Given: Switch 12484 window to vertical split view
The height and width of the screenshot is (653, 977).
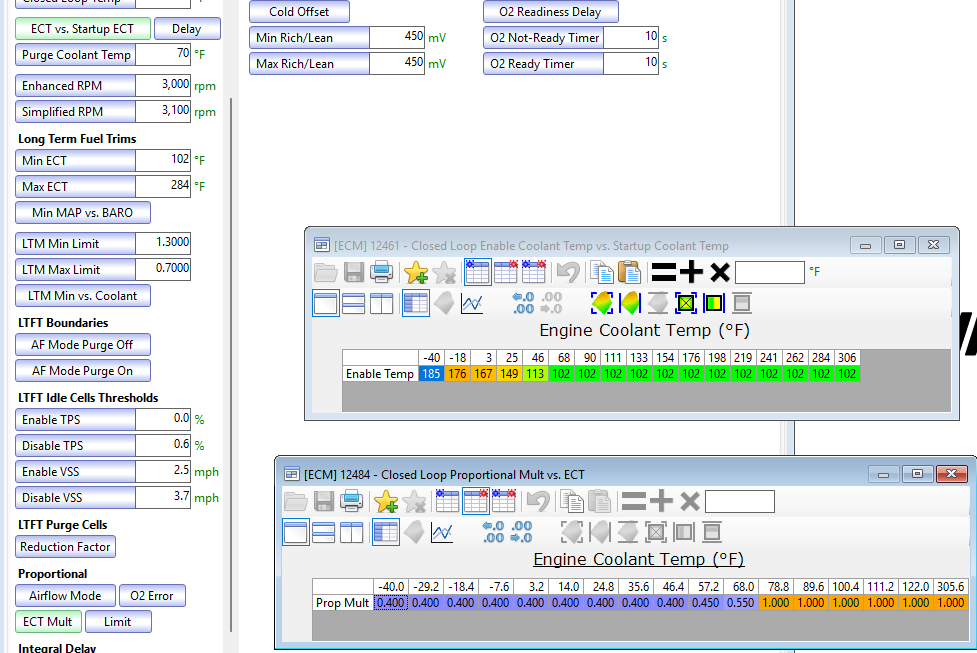Looking at the screenshot, I should (x=351, y=533).
